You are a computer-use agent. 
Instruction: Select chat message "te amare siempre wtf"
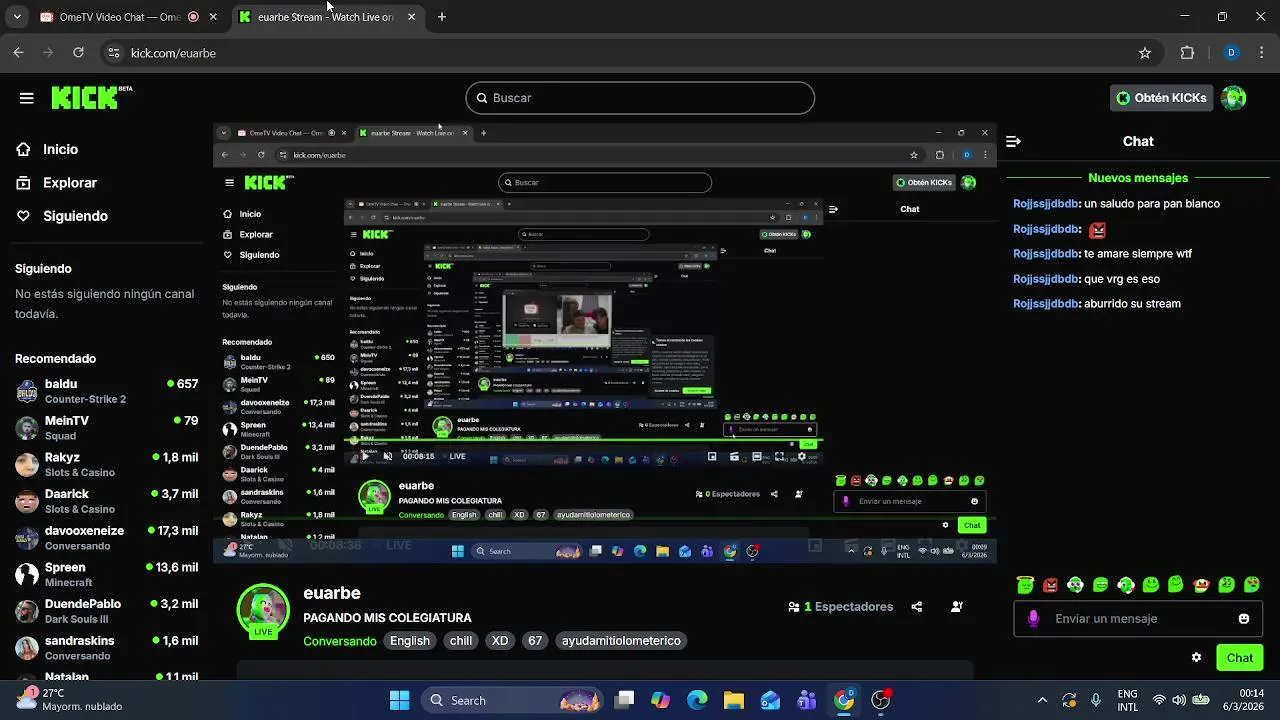click(1138, 254)
